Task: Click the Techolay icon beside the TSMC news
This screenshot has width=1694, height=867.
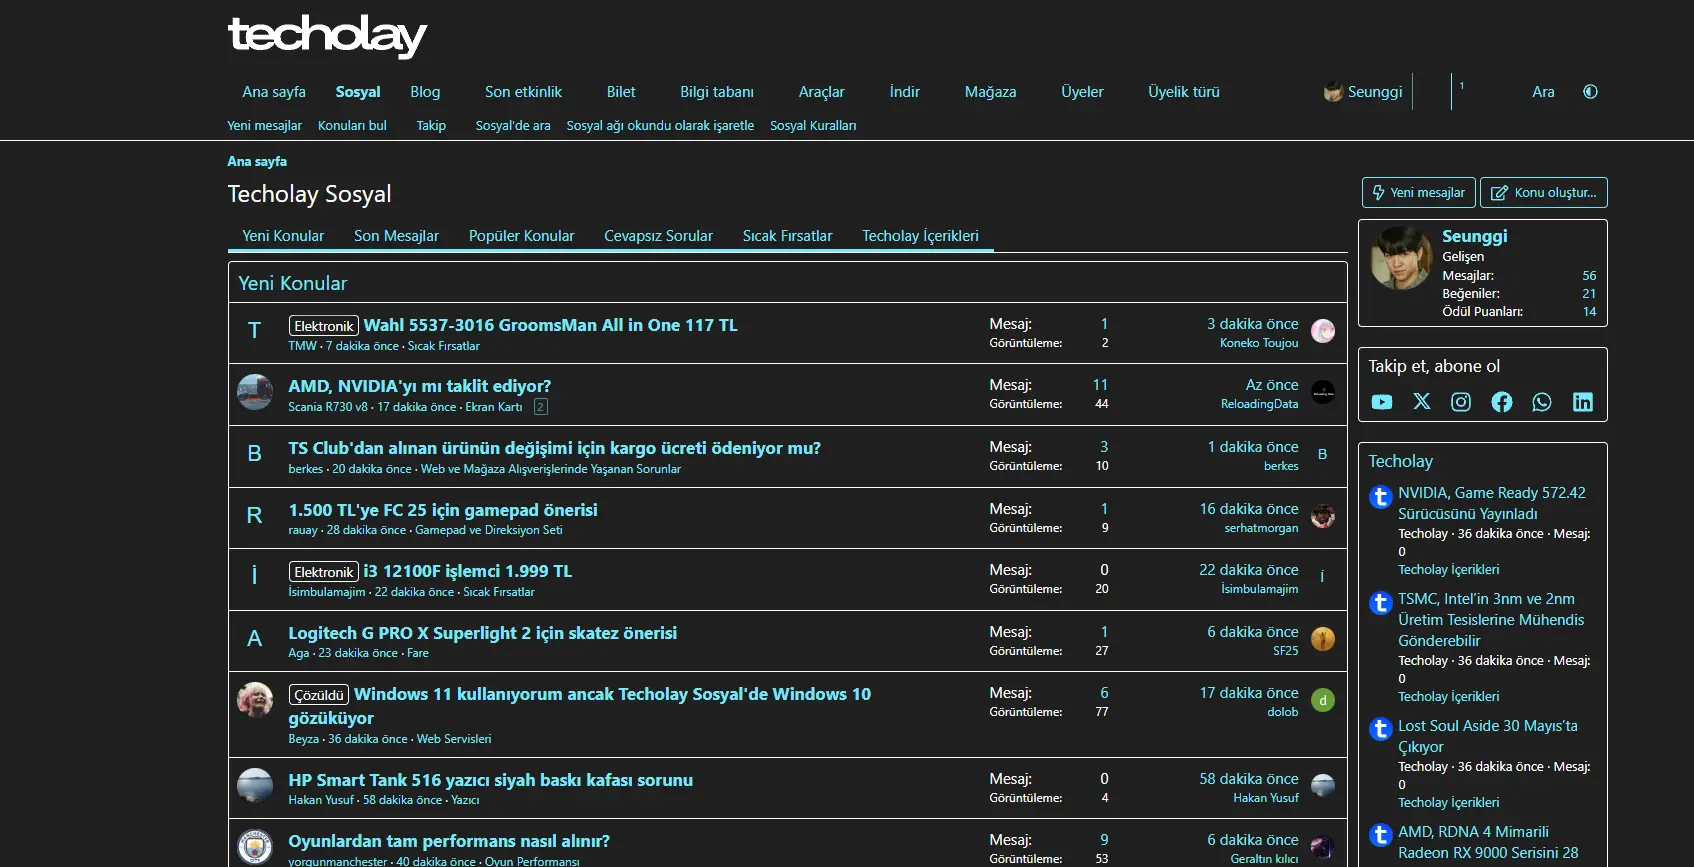Action: 1381,603
